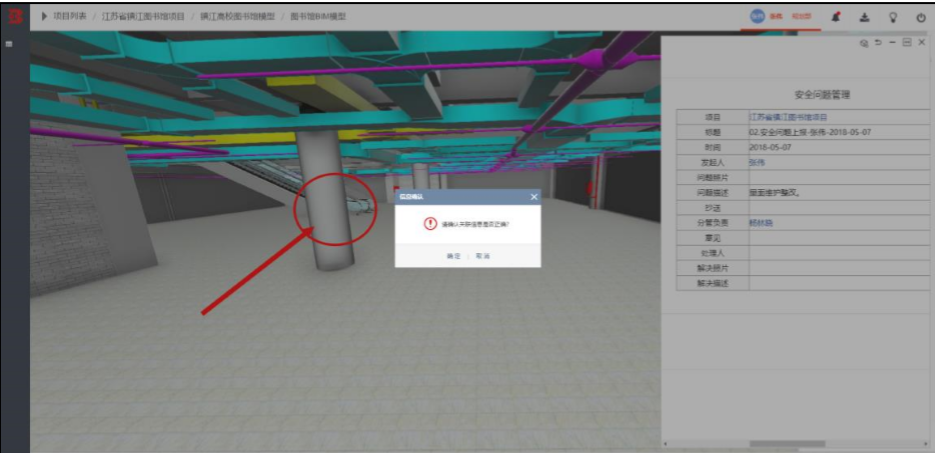Click the restore window icon in panel header
Image resolution: width=935 pixels, height=453 pixels.
pyautogui.click(x=906, y=43)
